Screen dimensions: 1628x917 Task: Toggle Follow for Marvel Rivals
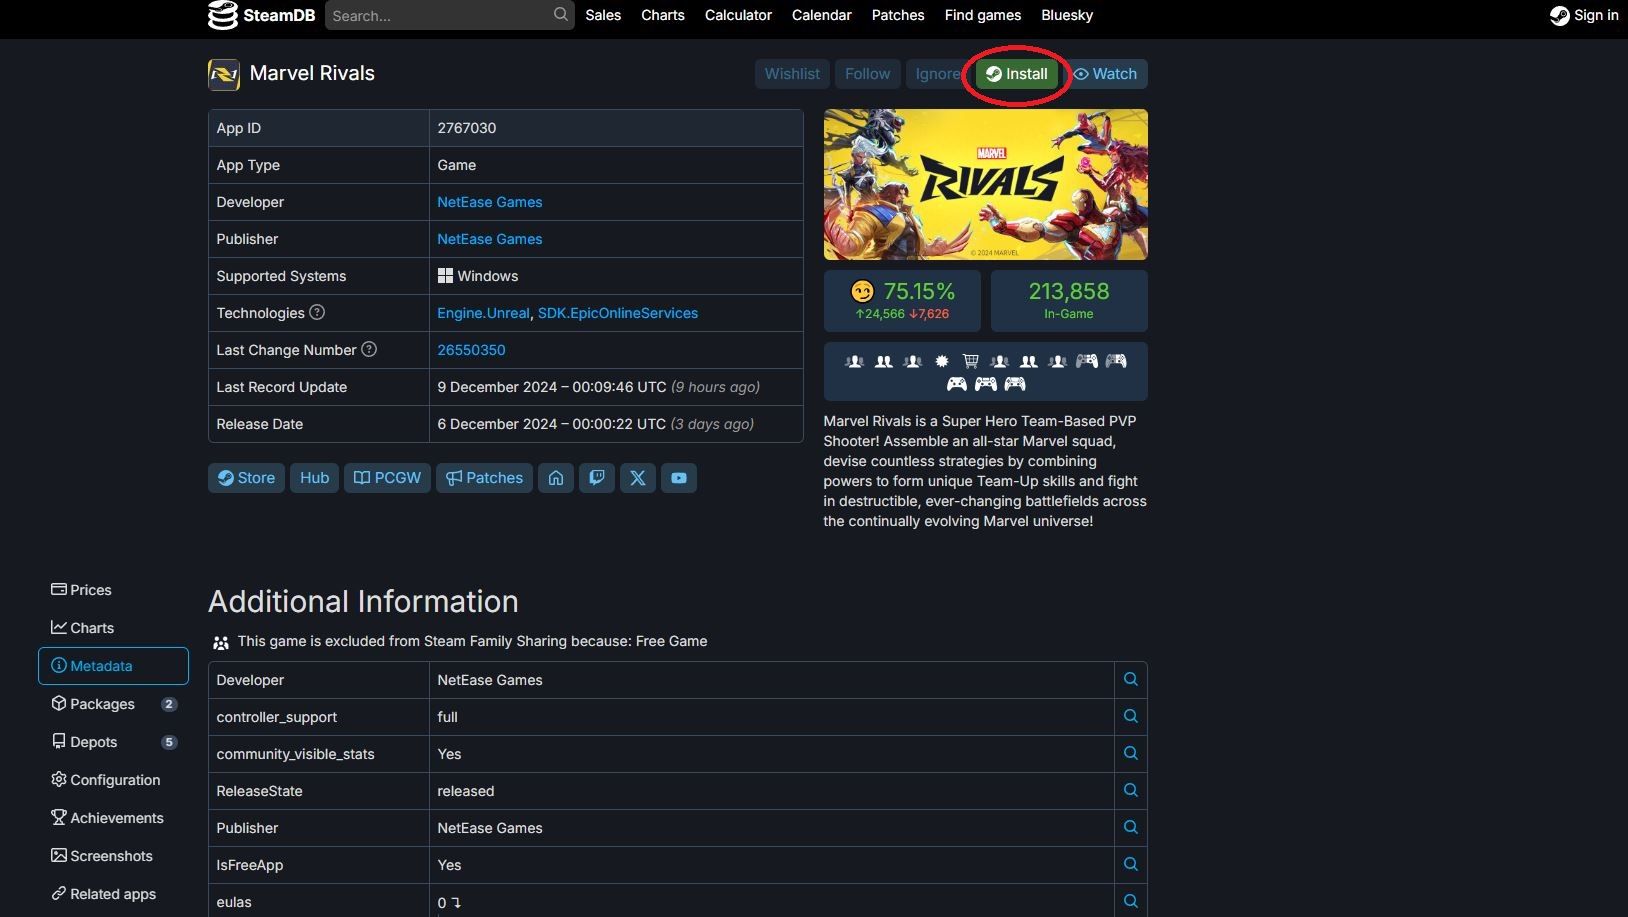click(x=867, y=74)
